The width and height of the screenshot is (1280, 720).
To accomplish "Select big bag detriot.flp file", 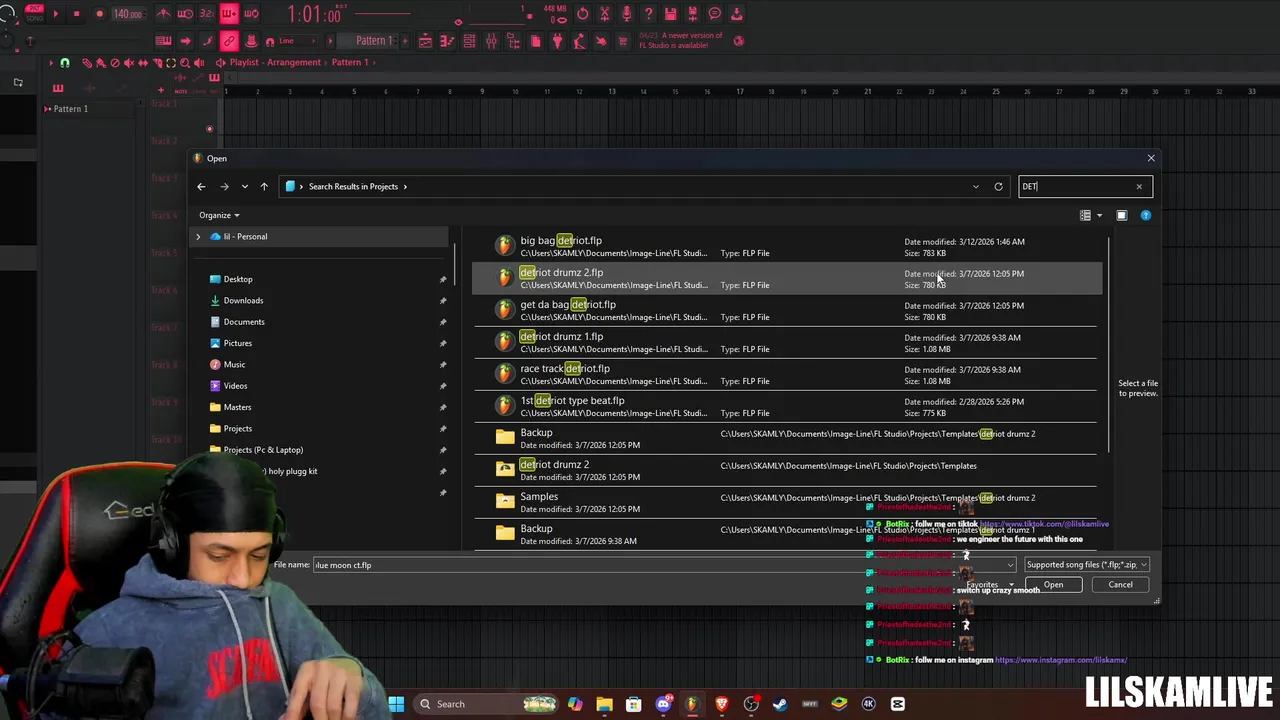I will point(787,246).
